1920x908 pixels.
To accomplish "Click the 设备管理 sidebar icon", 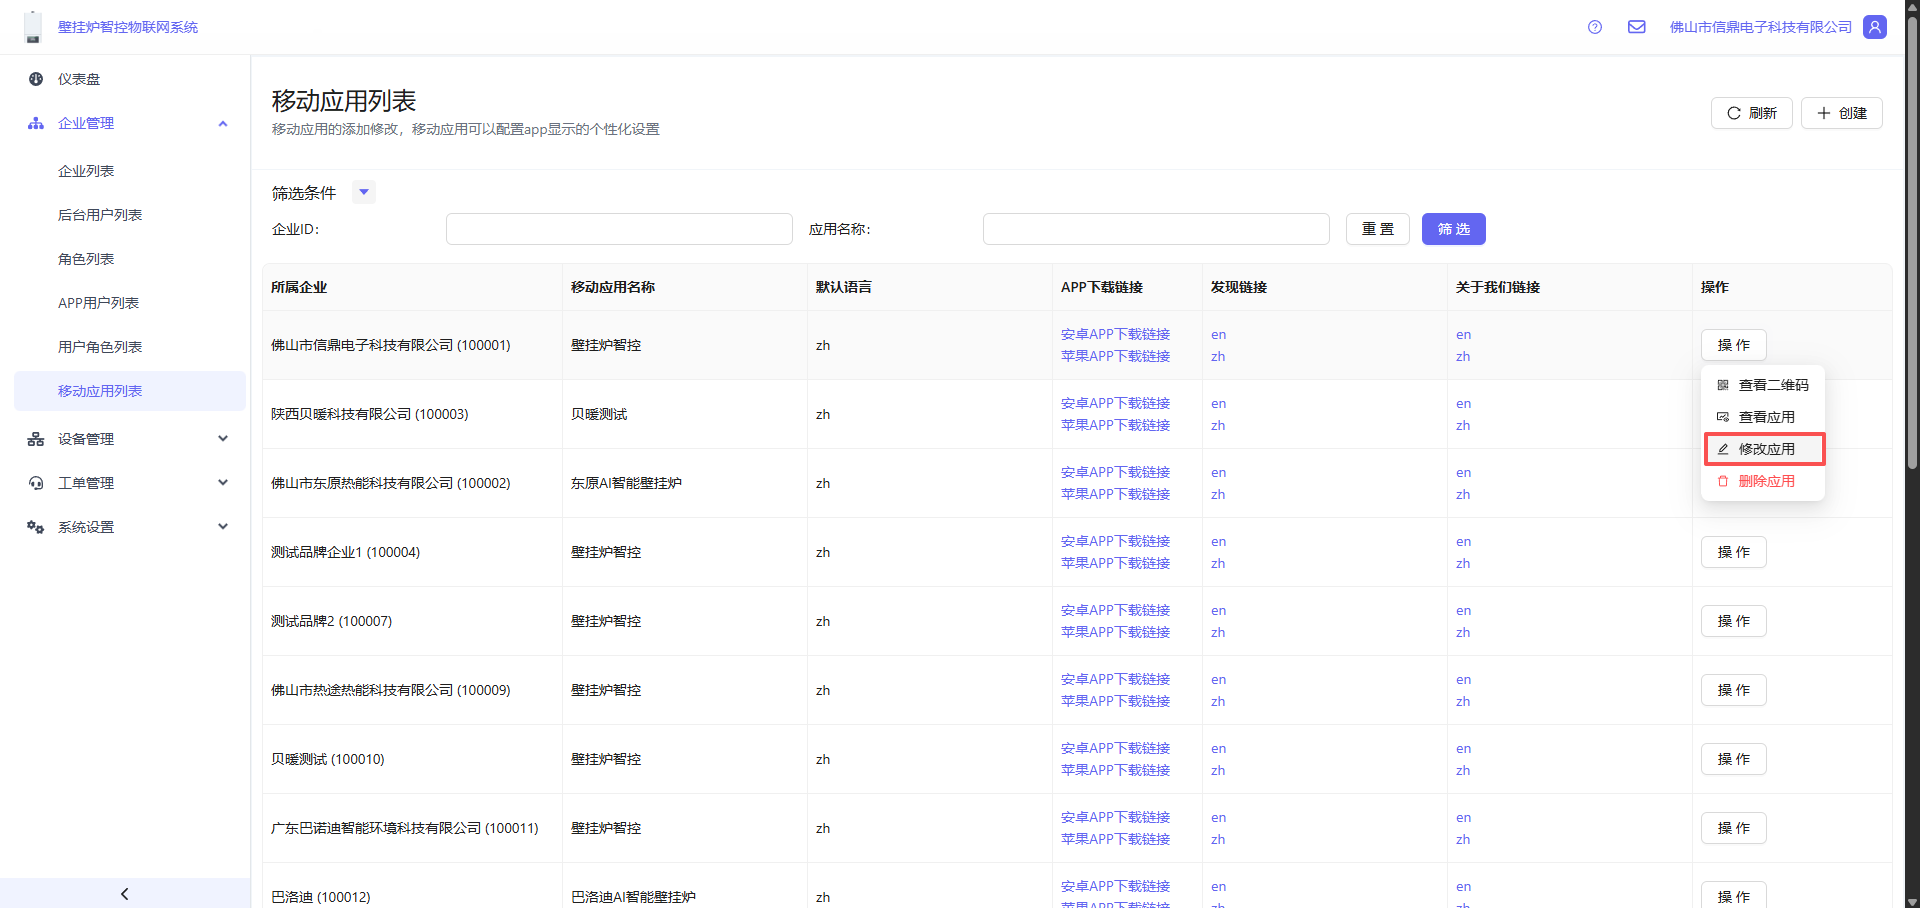I will (x=36, y=439).
